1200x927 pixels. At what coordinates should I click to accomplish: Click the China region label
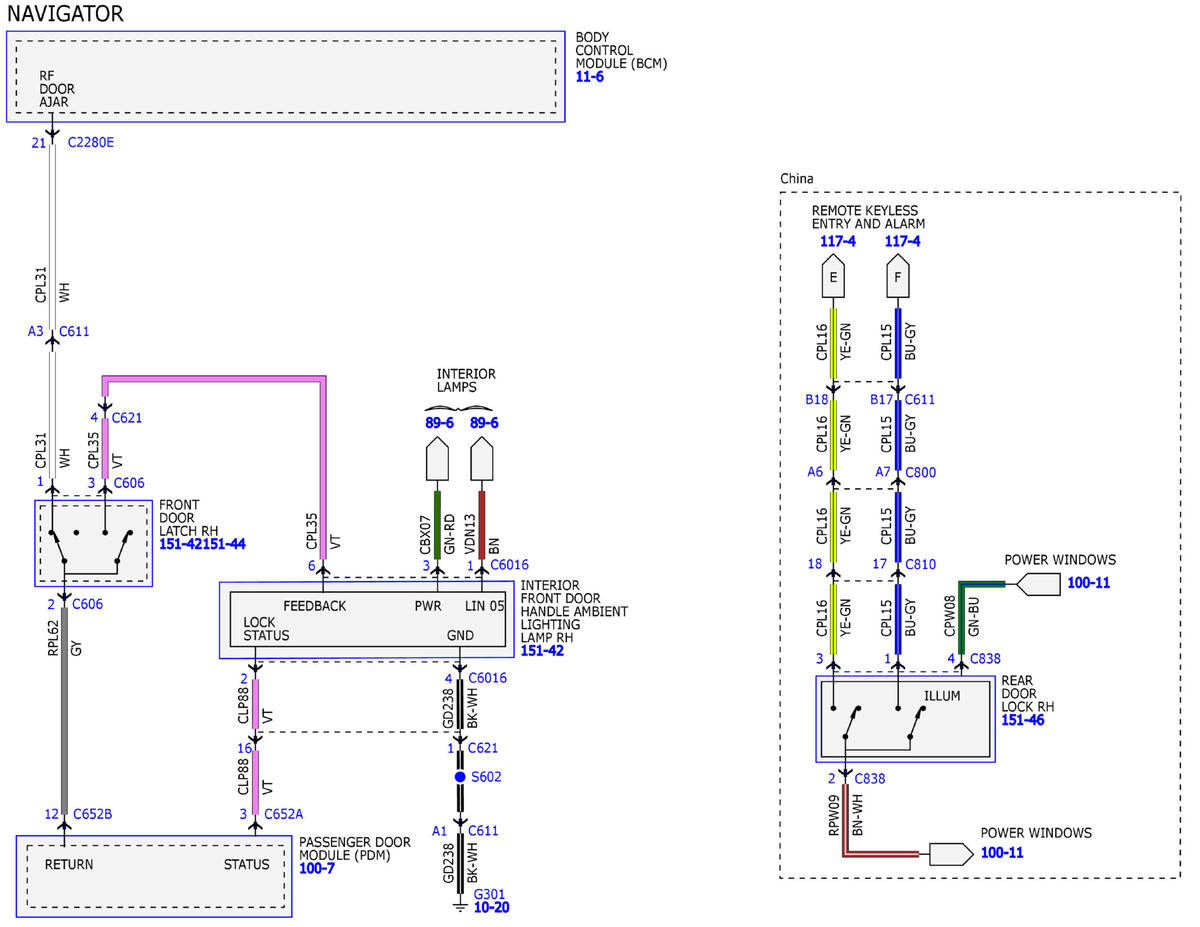point(797,179)
